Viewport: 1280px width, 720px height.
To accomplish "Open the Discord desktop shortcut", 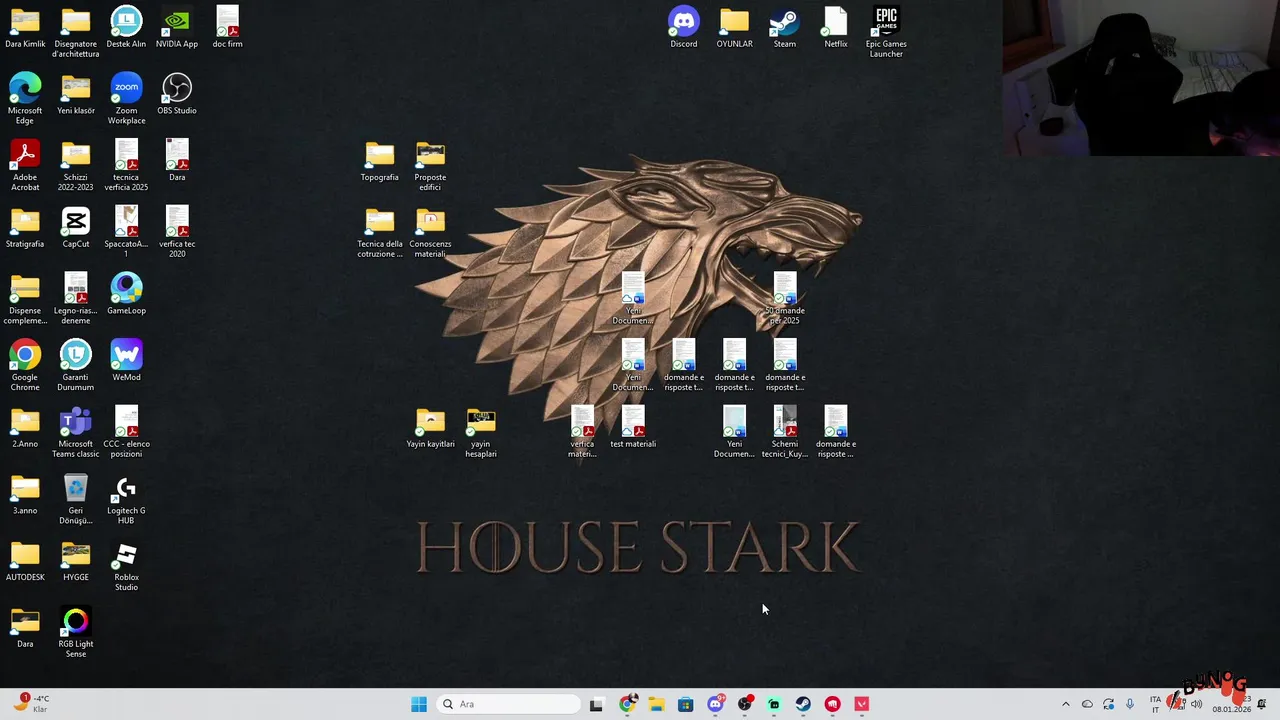I will (x=684, y=27).
